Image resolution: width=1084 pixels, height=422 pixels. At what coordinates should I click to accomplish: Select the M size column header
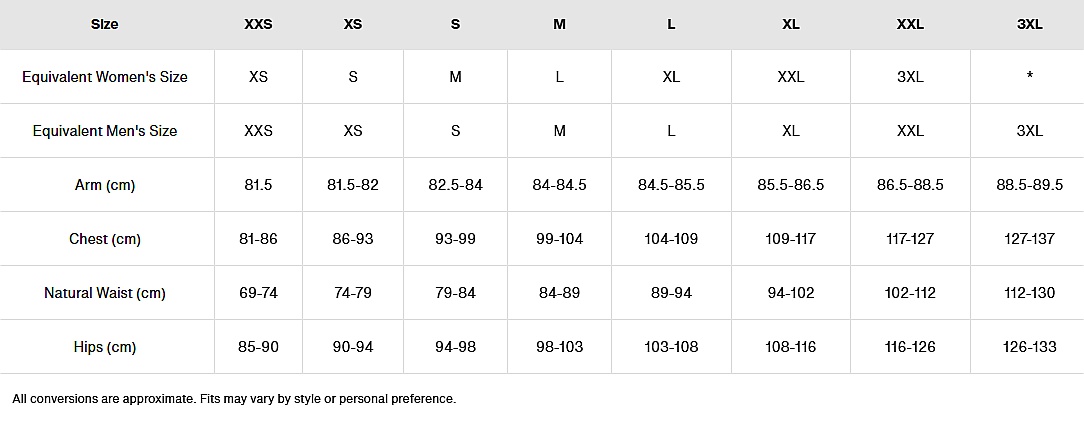click(x=559, y=24)
